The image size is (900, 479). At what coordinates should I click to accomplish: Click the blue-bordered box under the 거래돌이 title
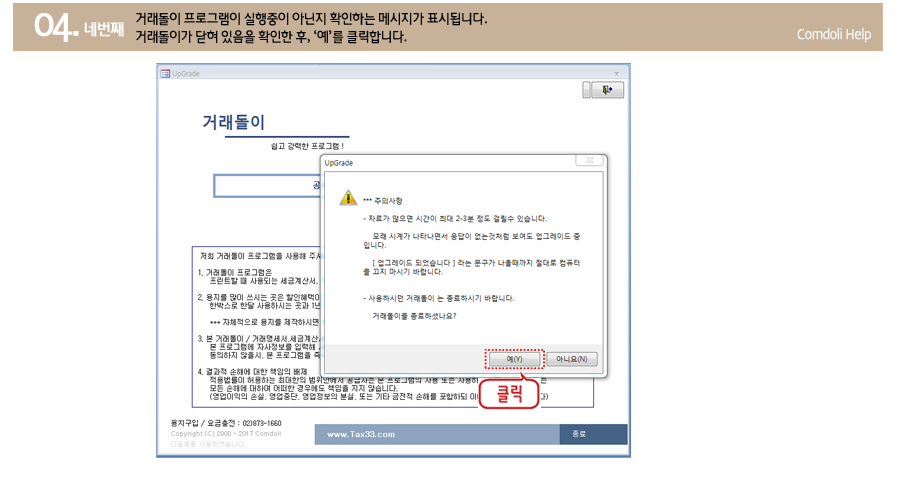267,186
